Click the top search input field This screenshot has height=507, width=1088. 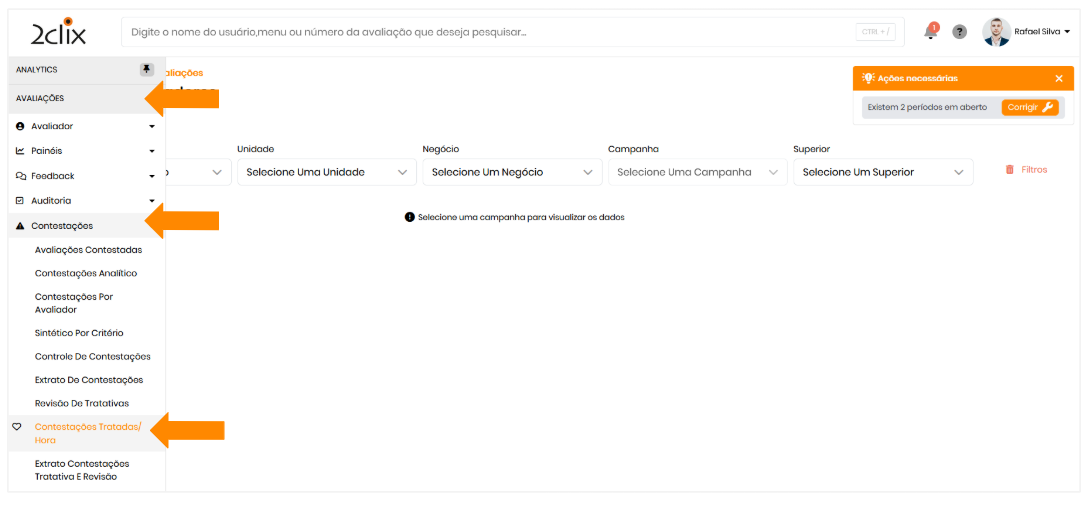click(490, 32)
